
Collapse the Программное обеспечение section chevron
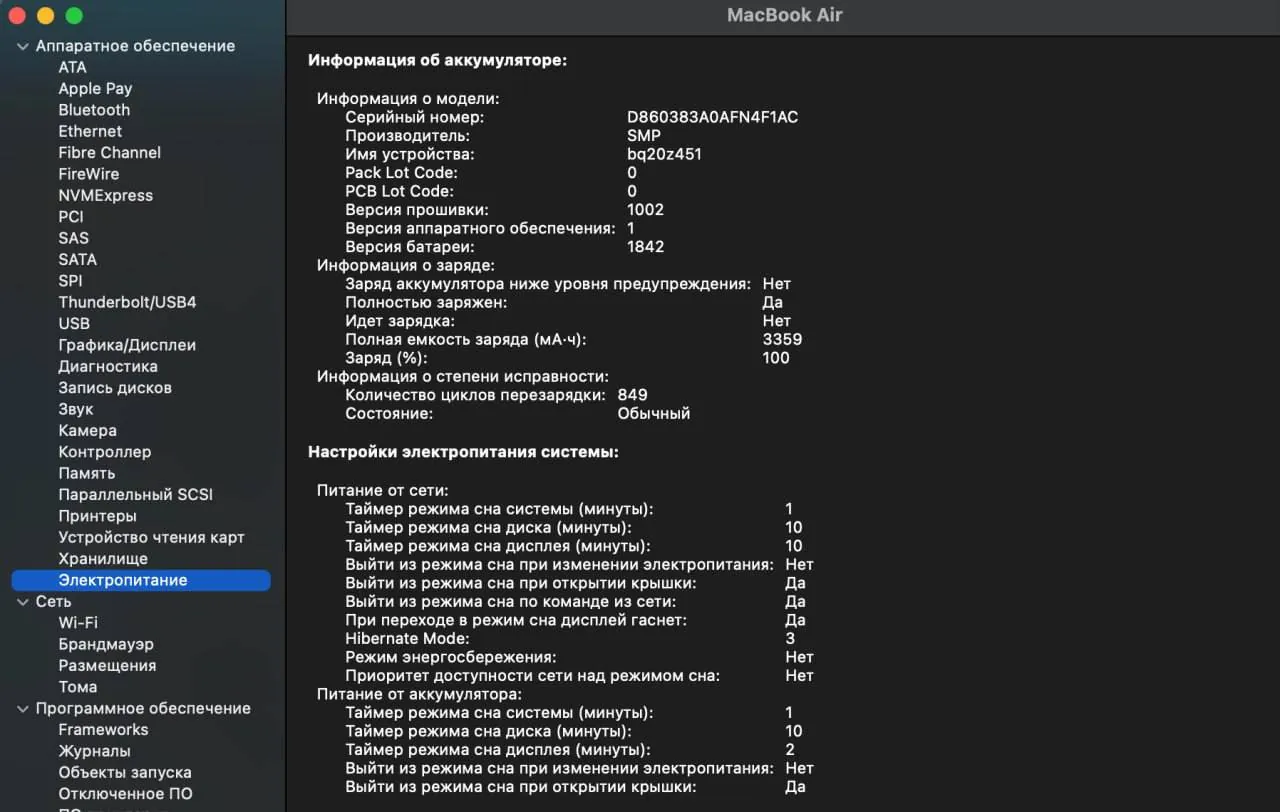(x=22, y=709)
